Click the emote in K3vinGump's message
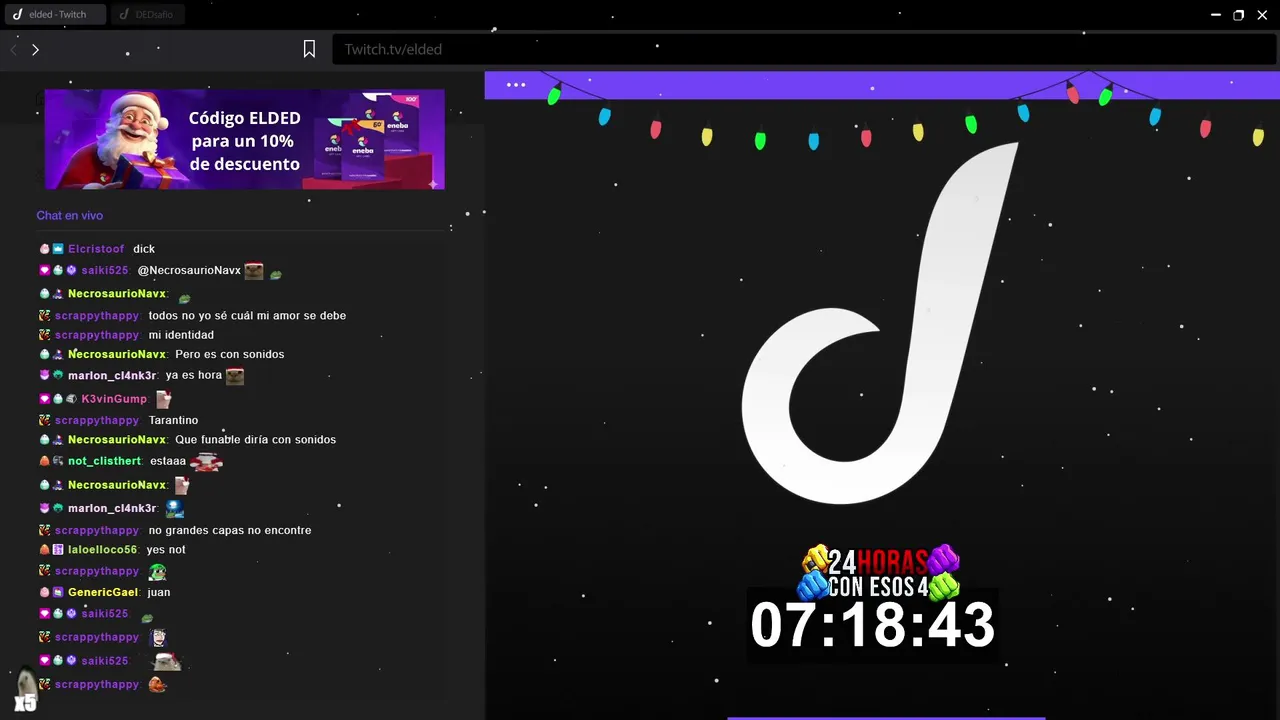1280x720 pixels. click(x=164, y=399)
